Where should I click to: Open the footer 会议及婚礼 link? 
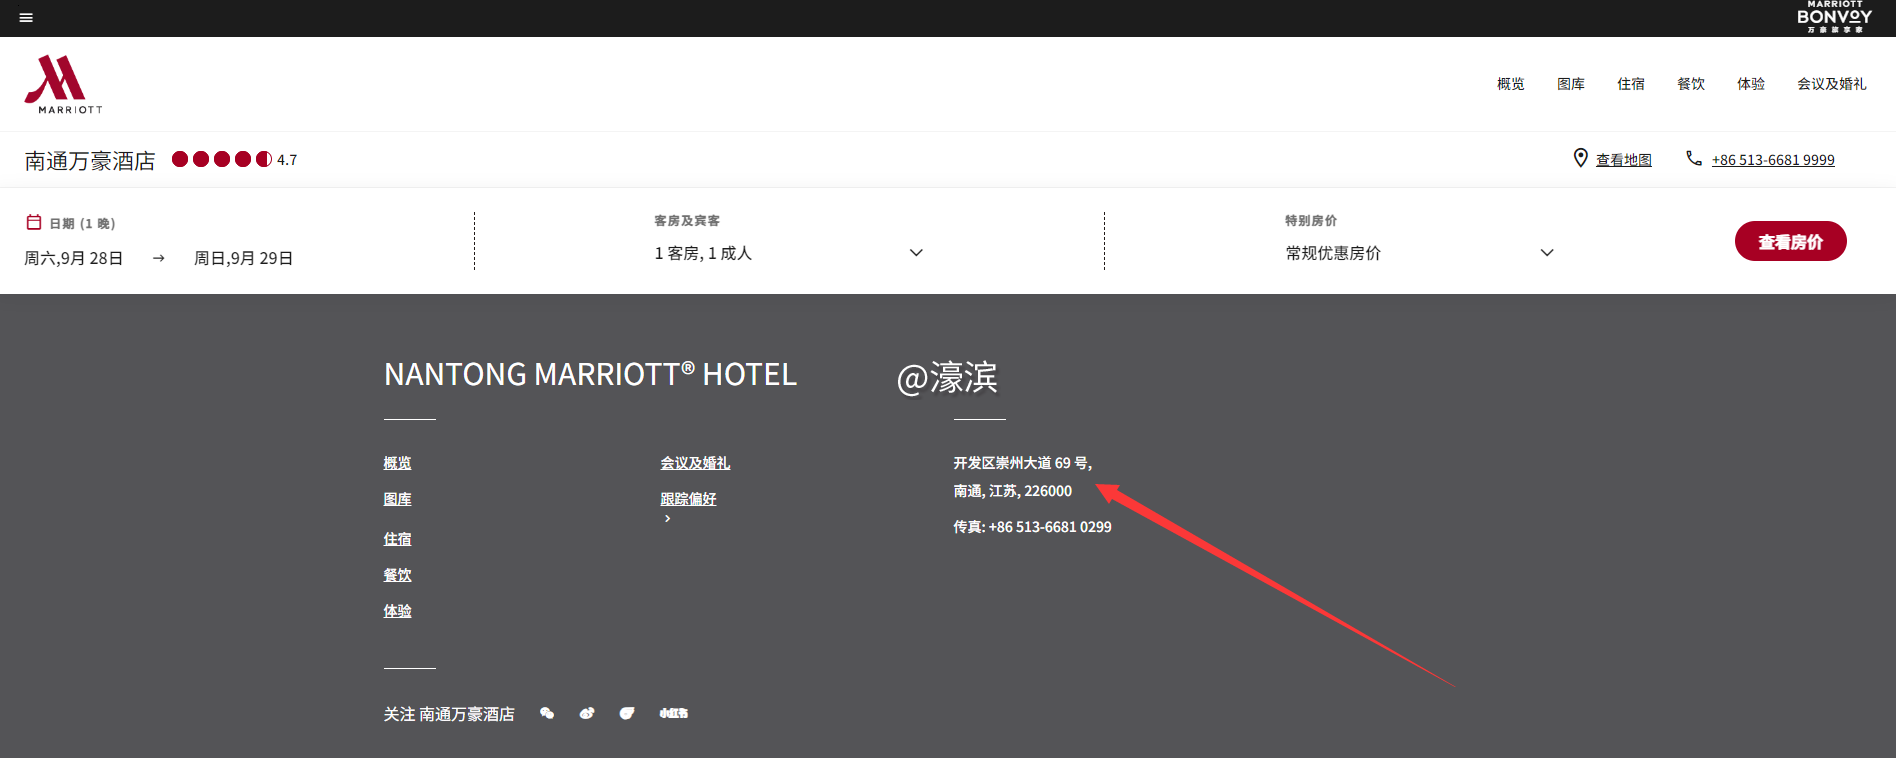(x=695, y=463)
